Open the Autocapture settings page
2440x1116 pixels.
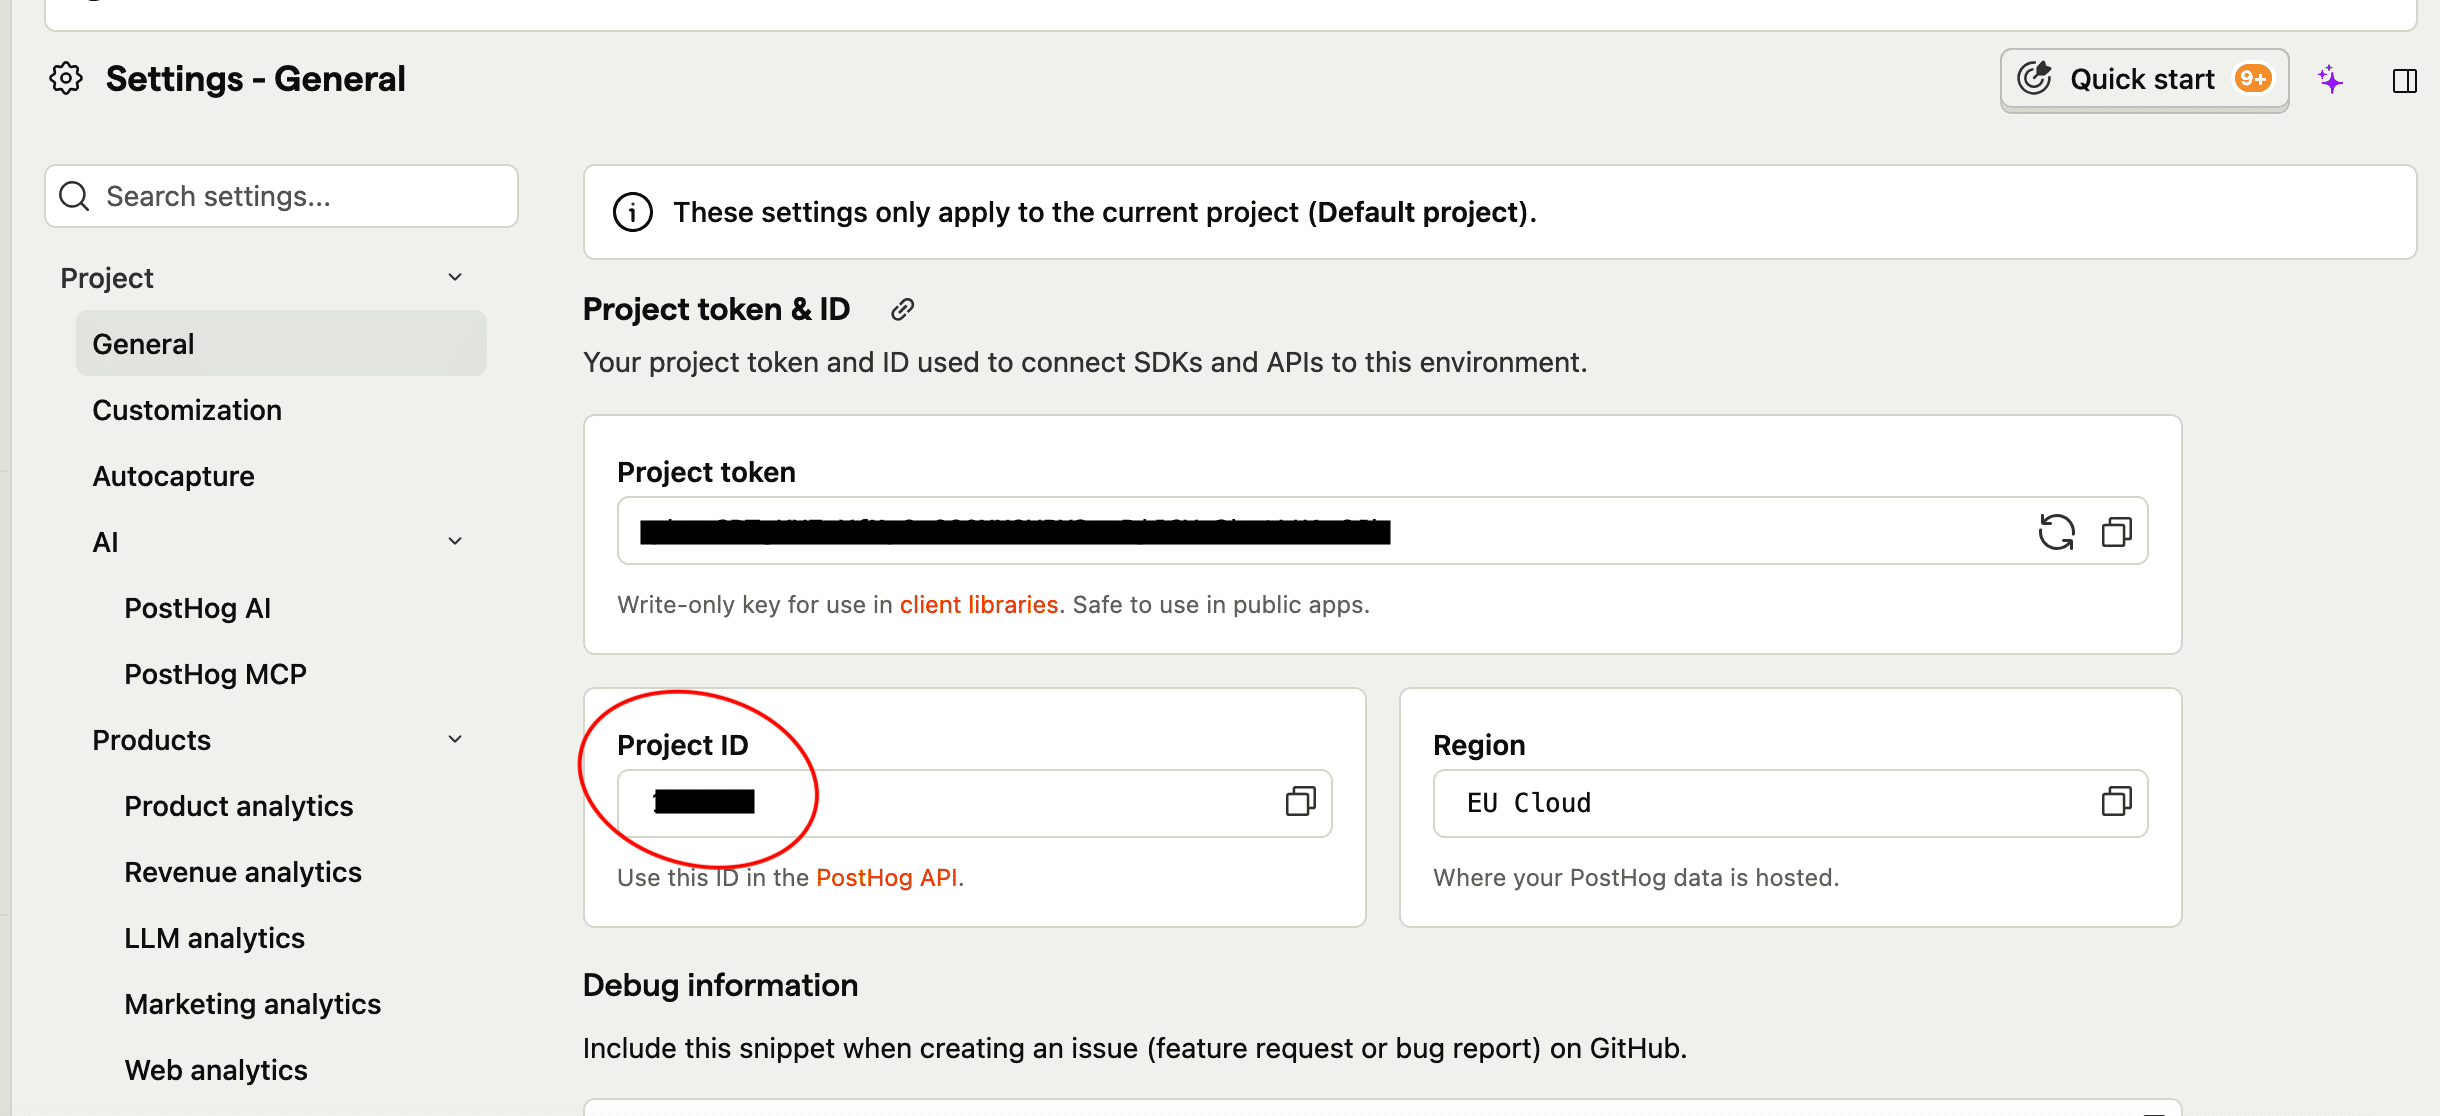pyautogui.click(x=173, y=476)
